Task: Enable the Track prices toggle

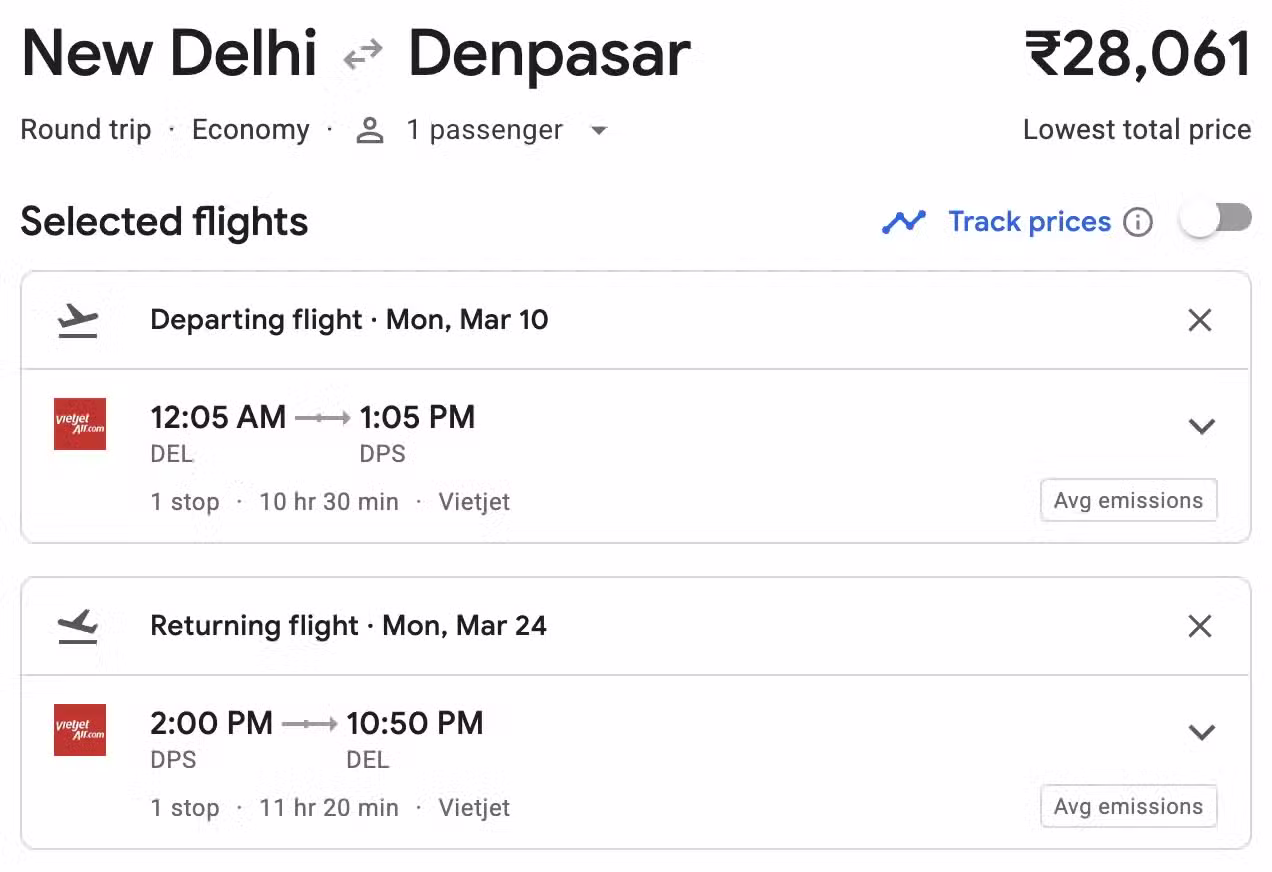Action: coord(1215,219)
